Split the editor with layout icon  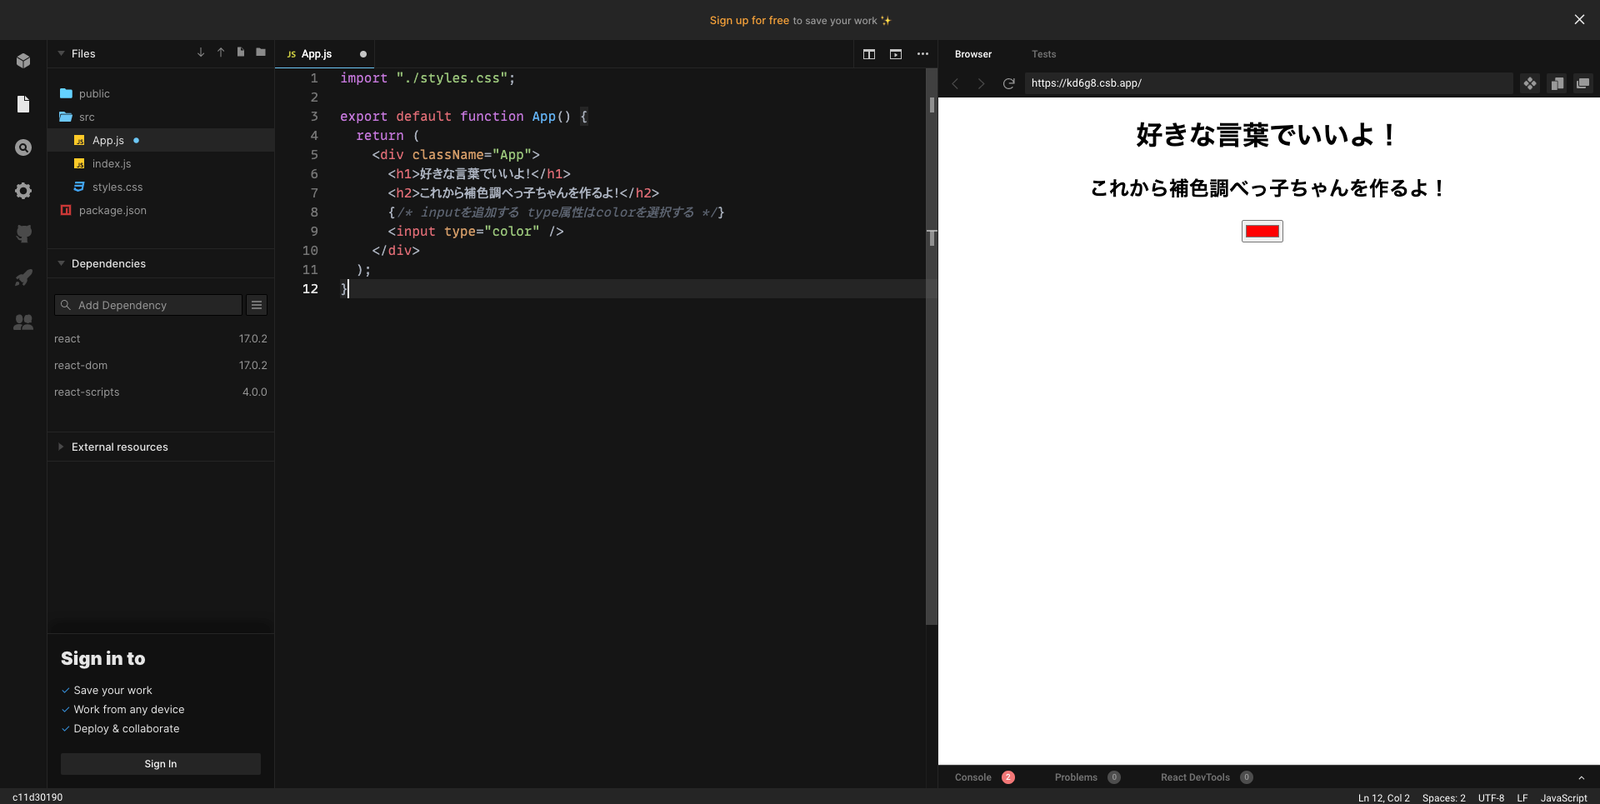tap(869, 54)
